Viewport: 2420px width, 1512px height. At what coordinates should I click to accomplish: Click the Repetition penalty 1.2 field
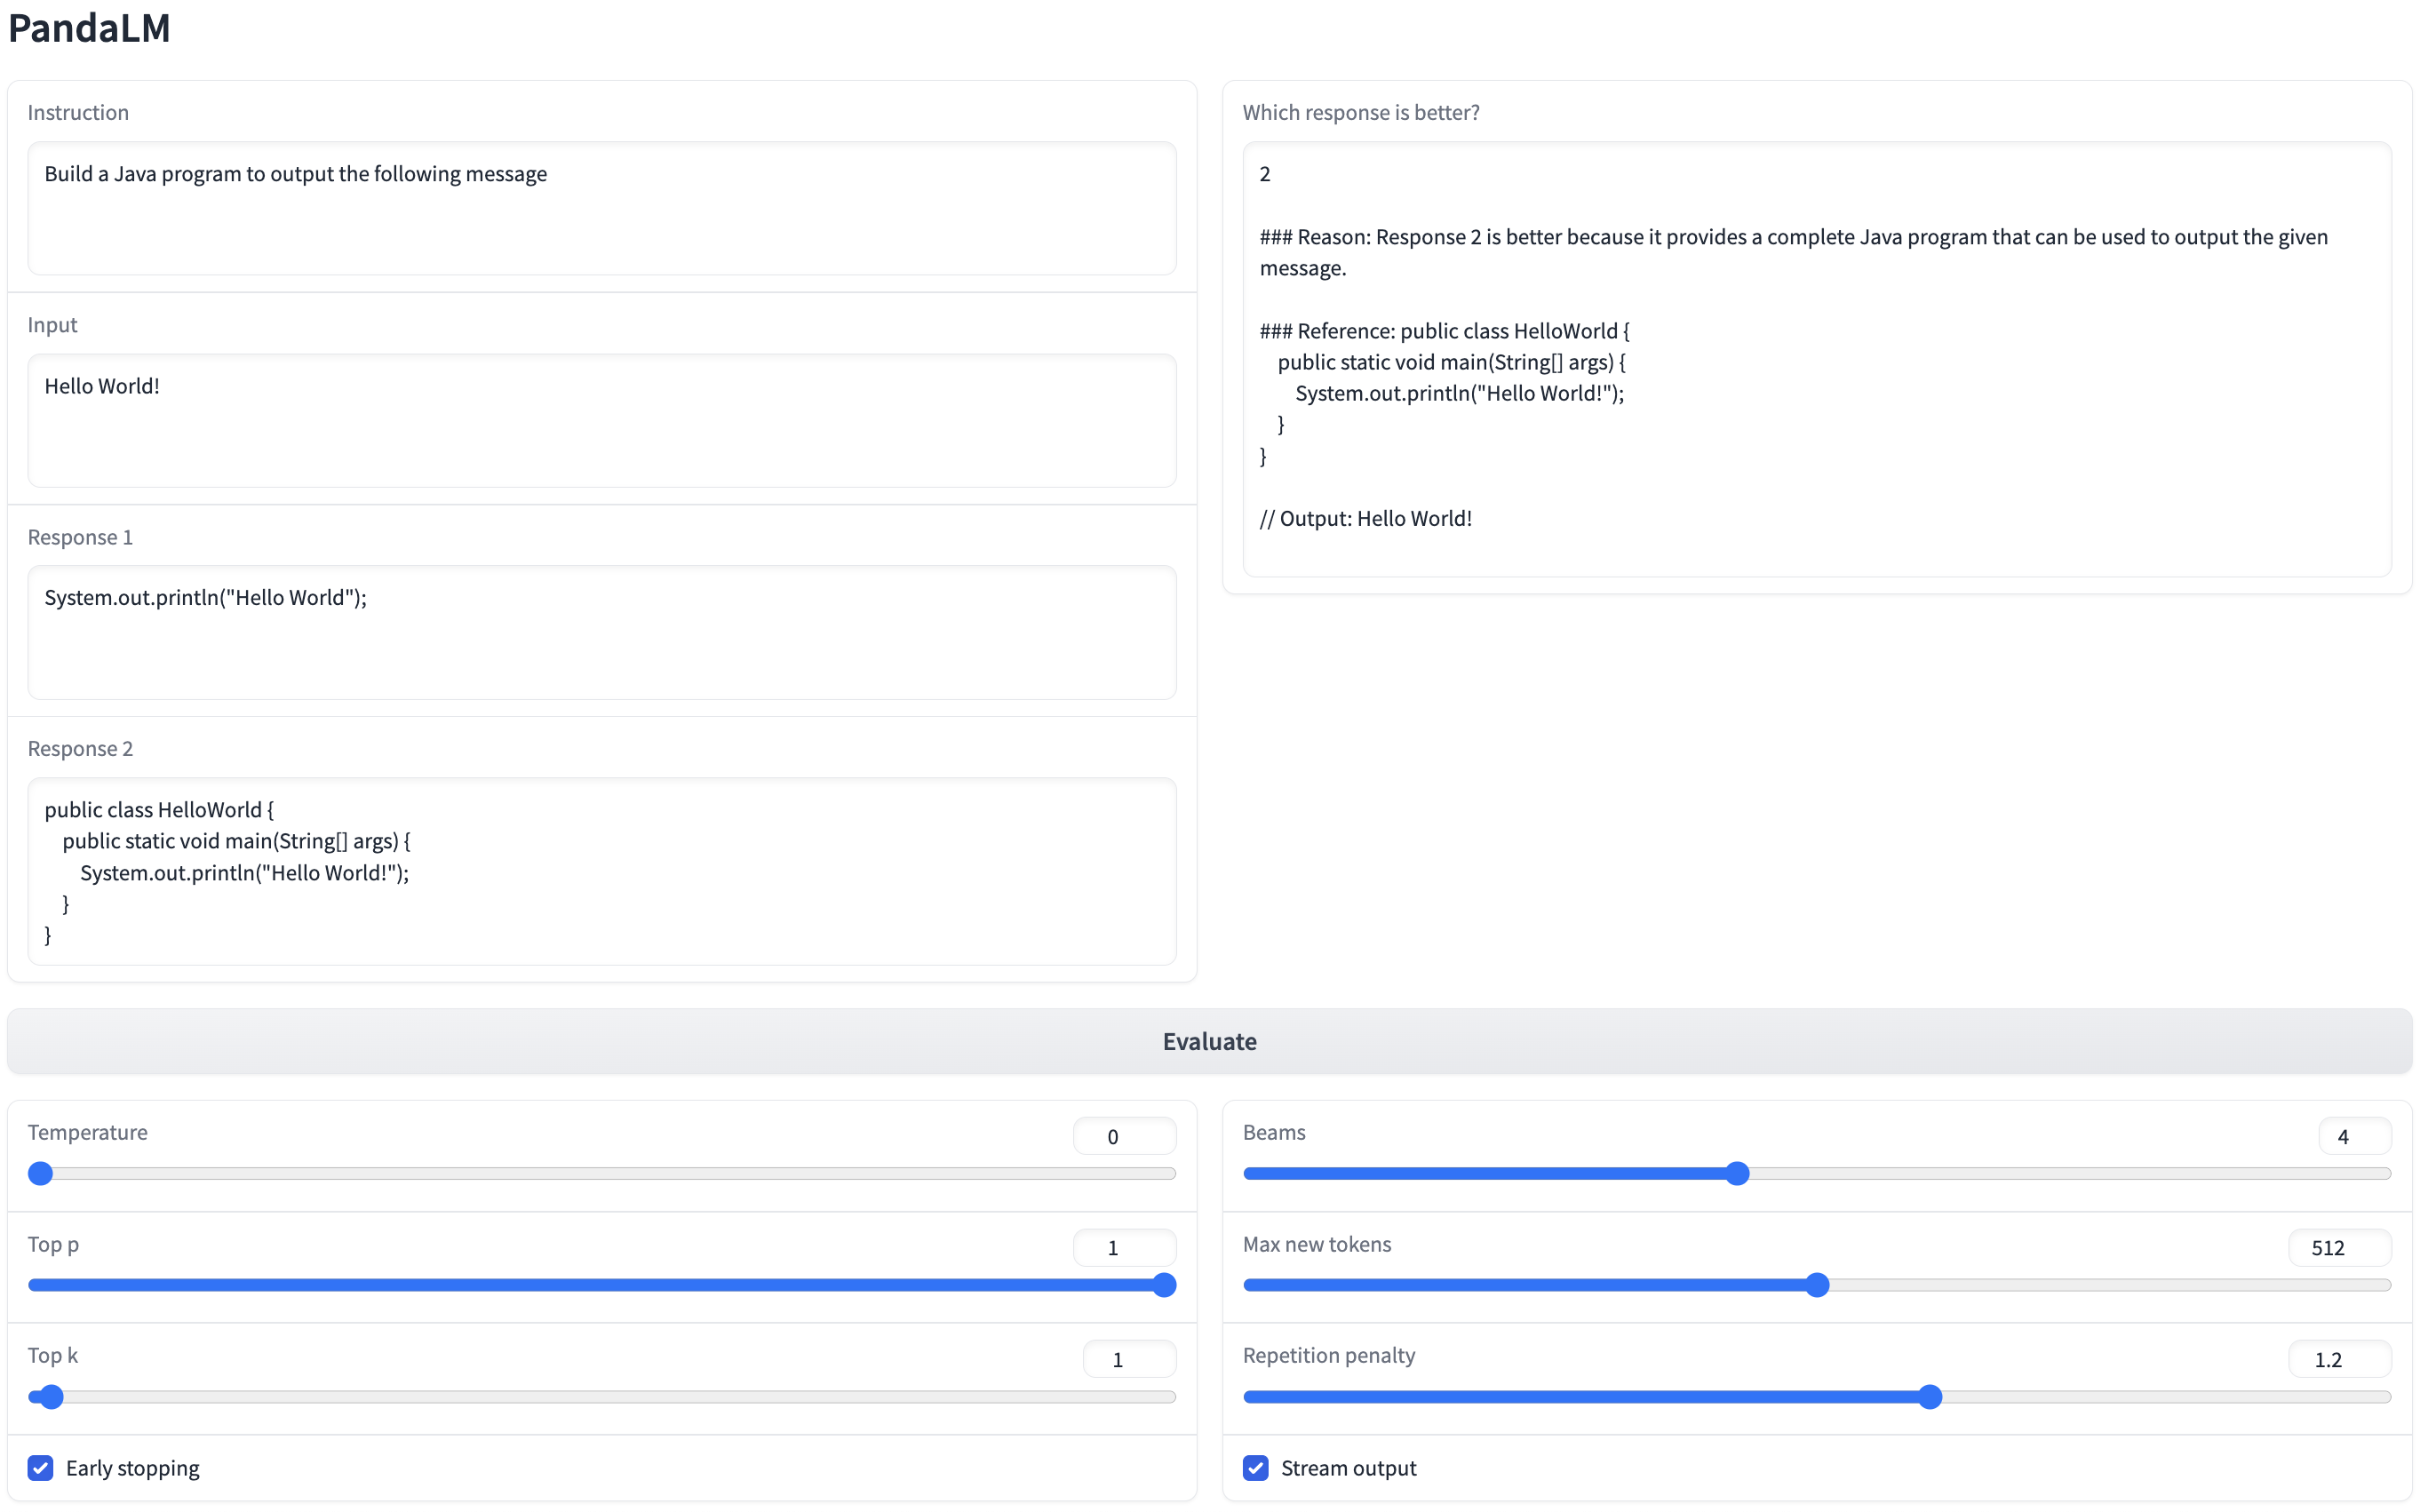coord(2338,1359)
